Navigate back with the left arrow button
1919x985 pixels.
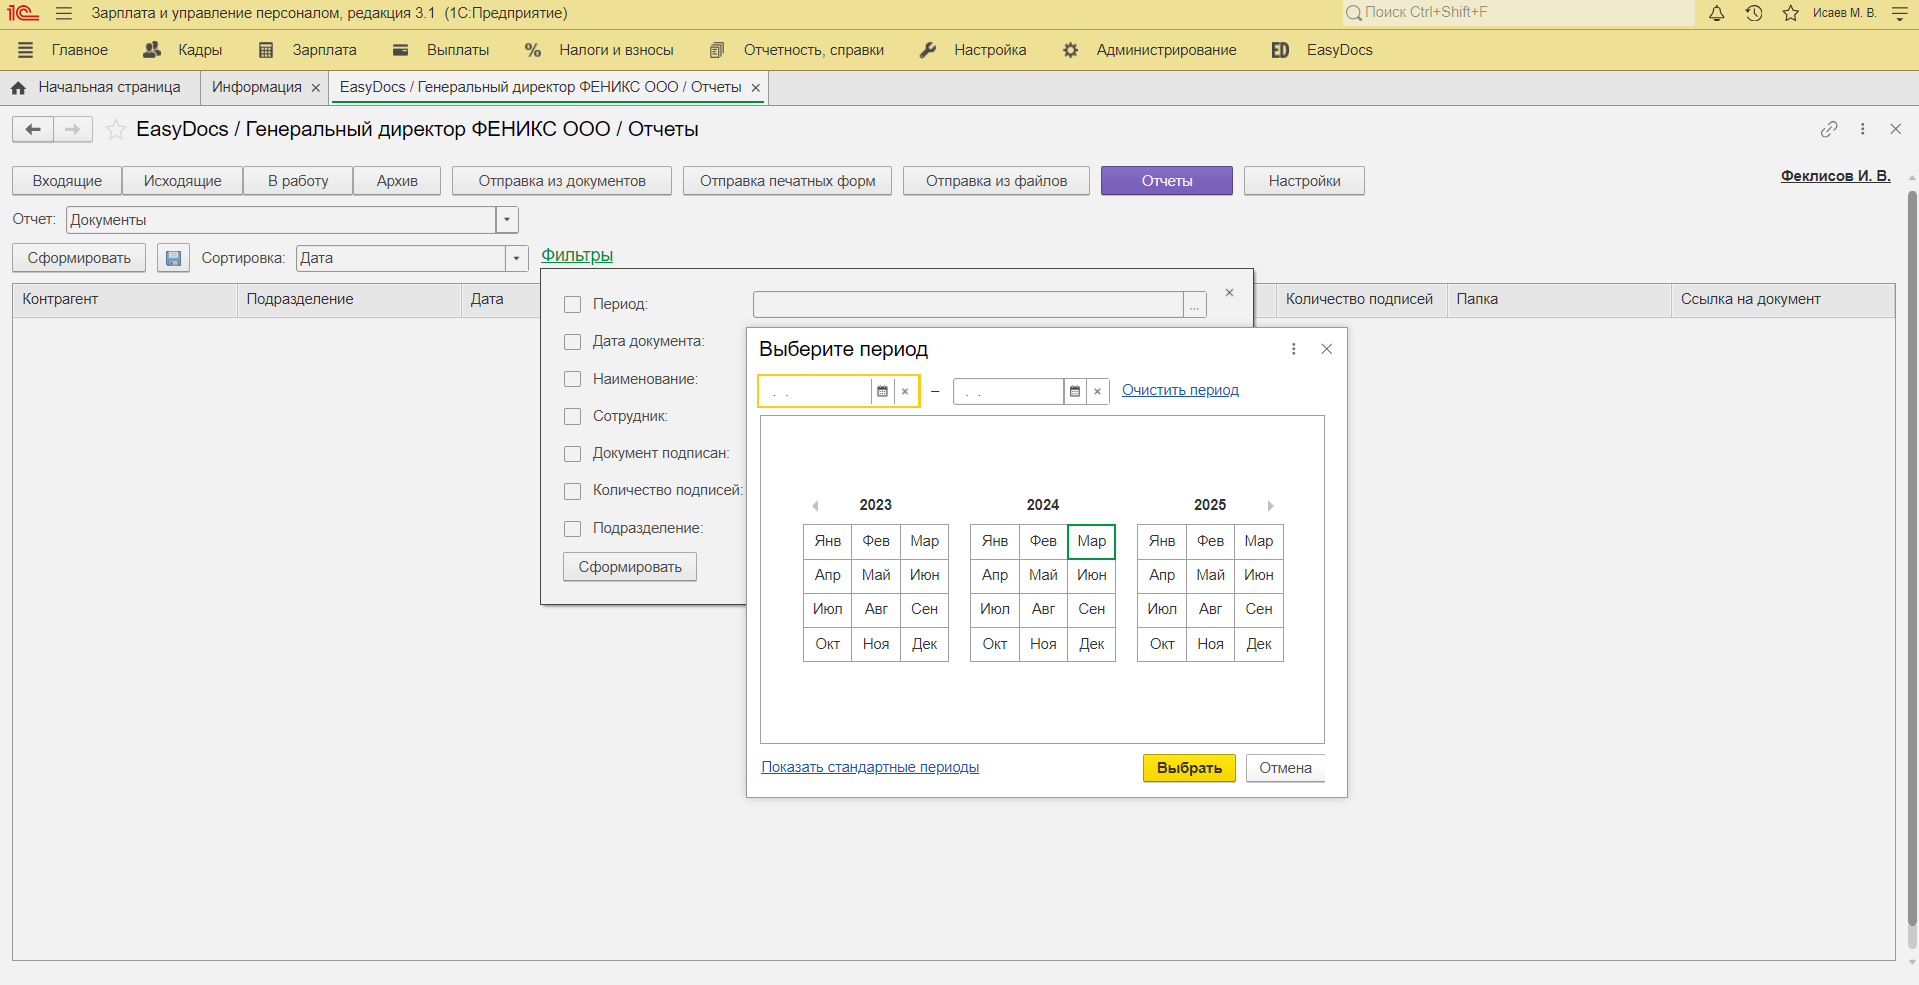(x=33, y=129)
